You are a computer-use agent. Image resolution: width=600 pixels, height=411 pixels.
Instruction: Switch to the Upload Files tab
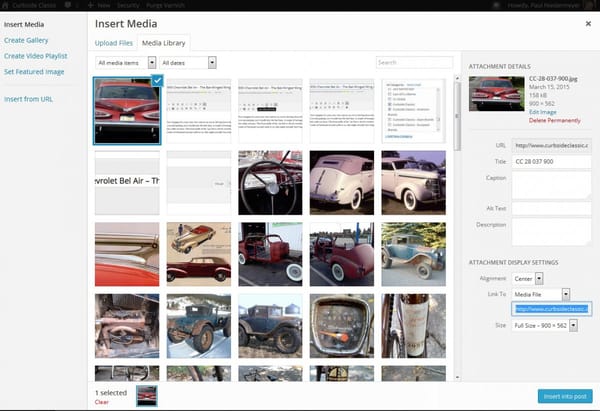[114, 43]
